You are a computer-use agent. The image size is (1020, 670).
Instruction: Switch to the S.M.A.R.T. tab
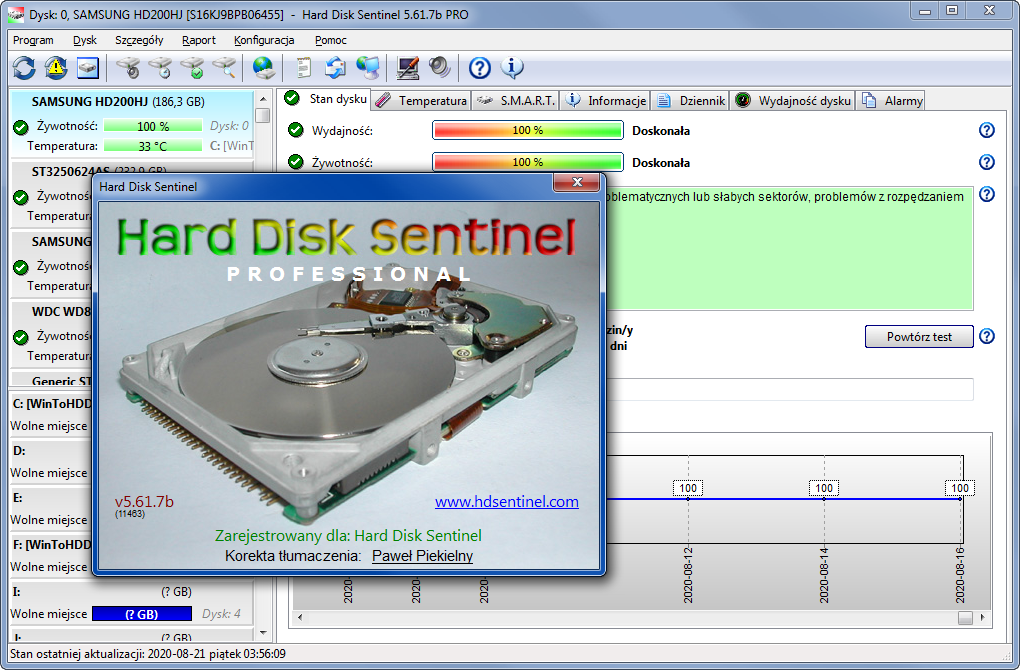tap(516, 100)
